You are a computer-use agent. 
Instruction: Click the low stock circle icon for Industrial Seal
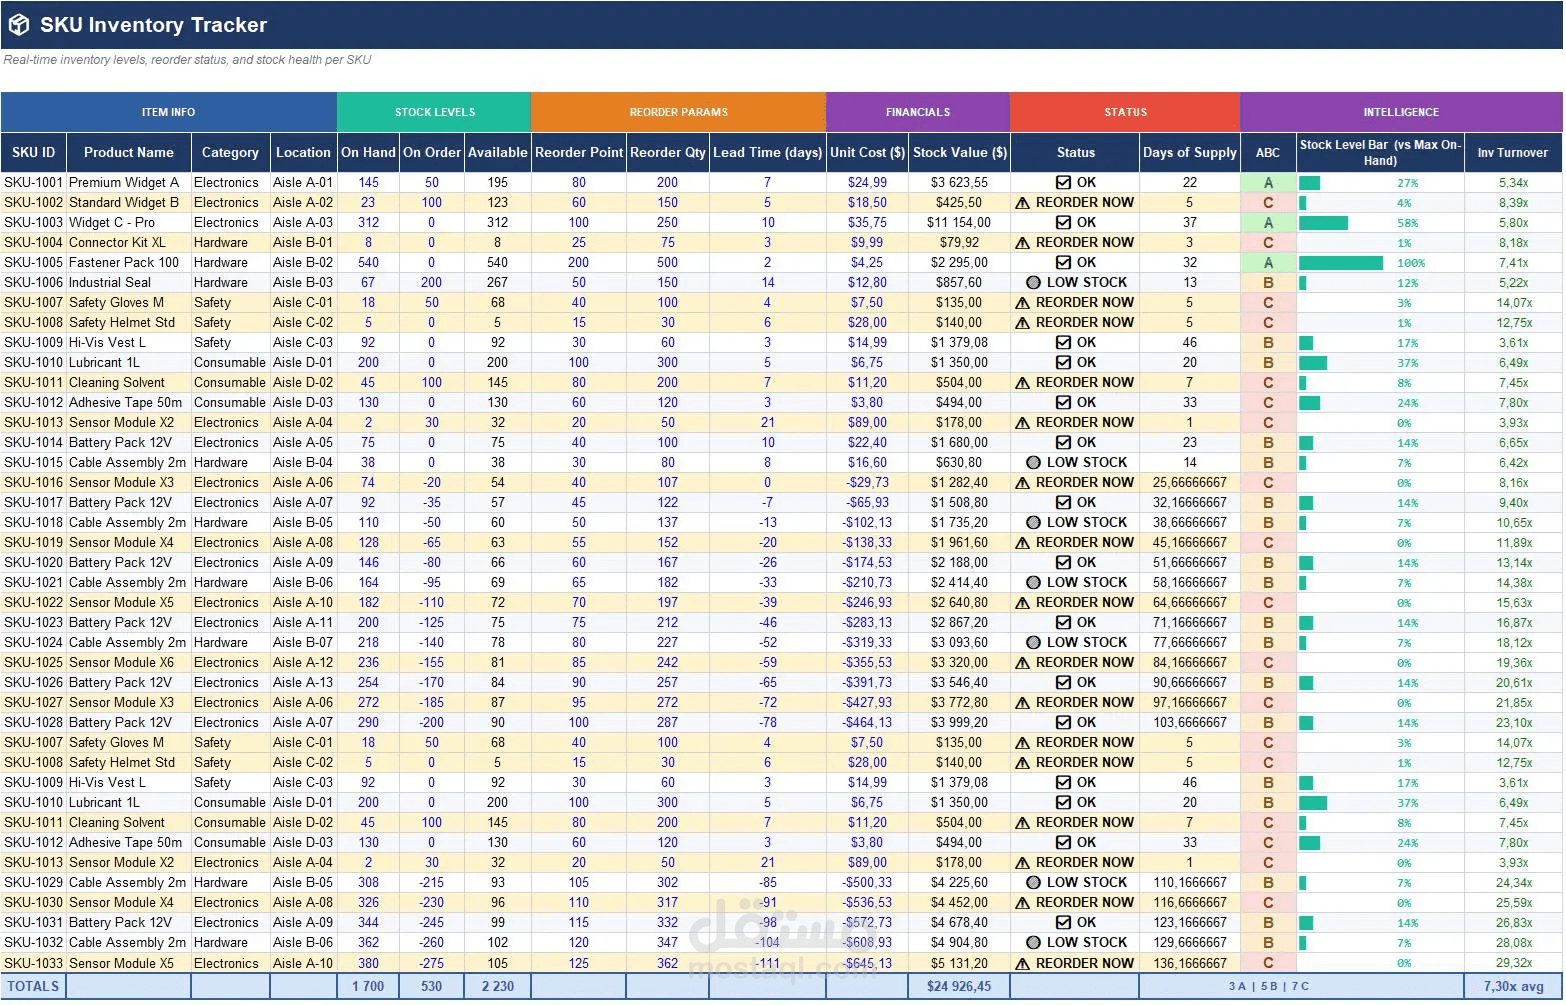coord(1034,283)
